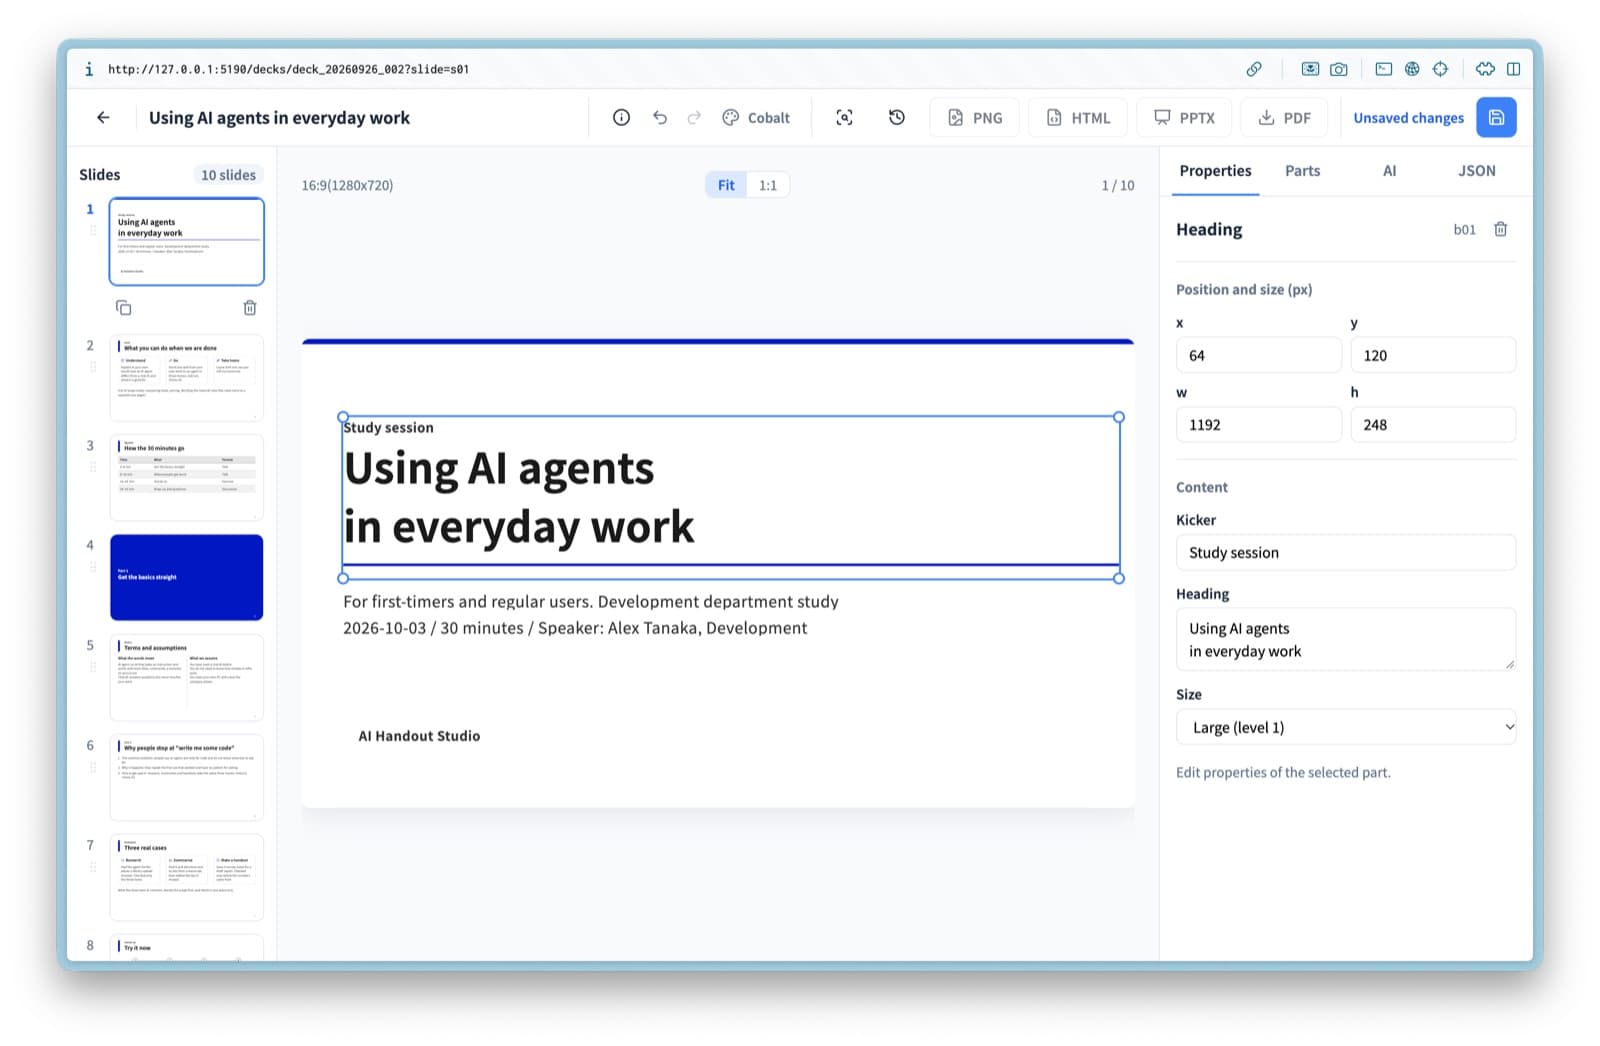The height and width of the screenshot is (1046, 1600).
Task: Select the slide 4 thumbnail with blue background
Action: pos(187,577)
